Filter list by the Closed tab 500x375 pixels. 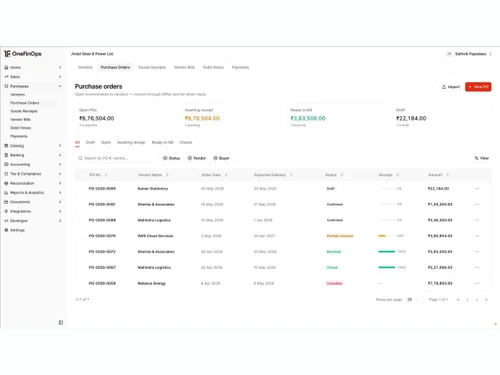pos(186,142)
